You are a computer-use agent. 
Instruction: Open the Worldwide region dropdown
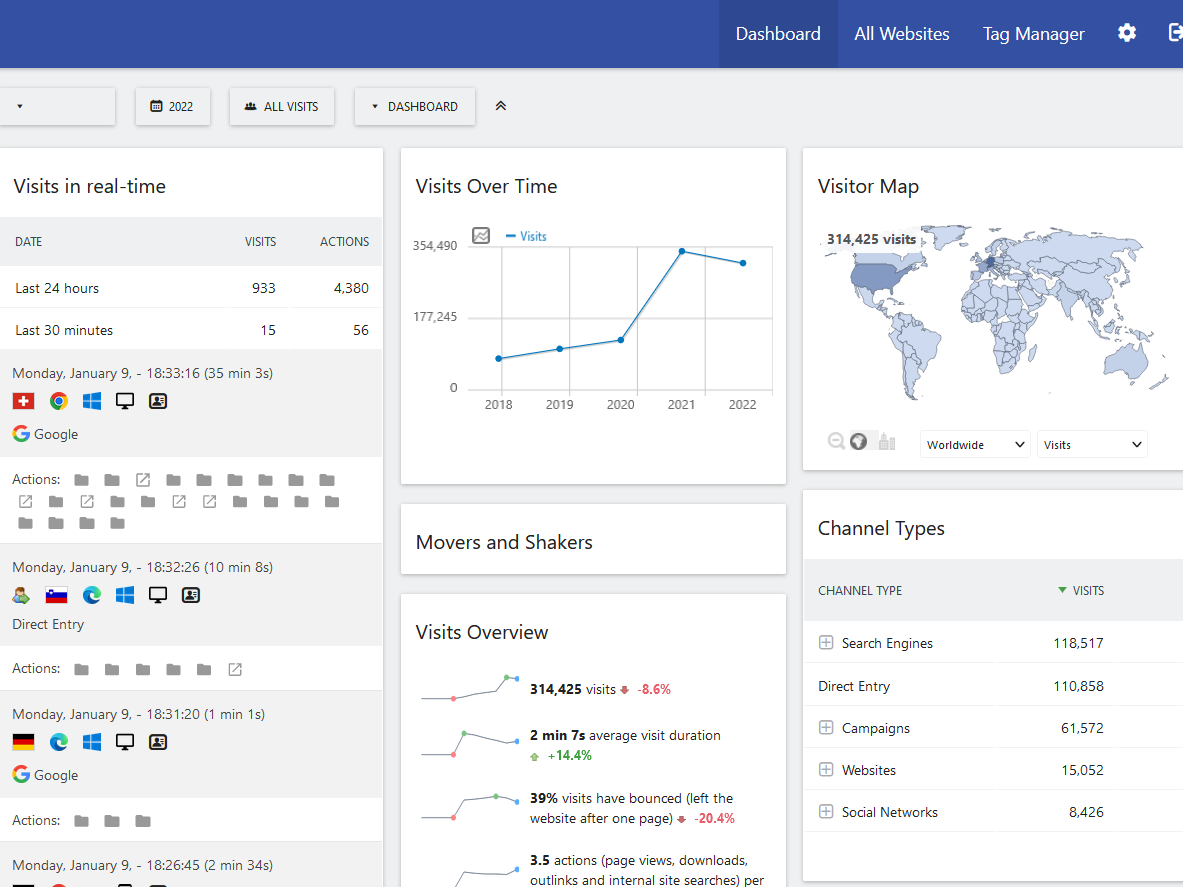(x=975, y=445)
